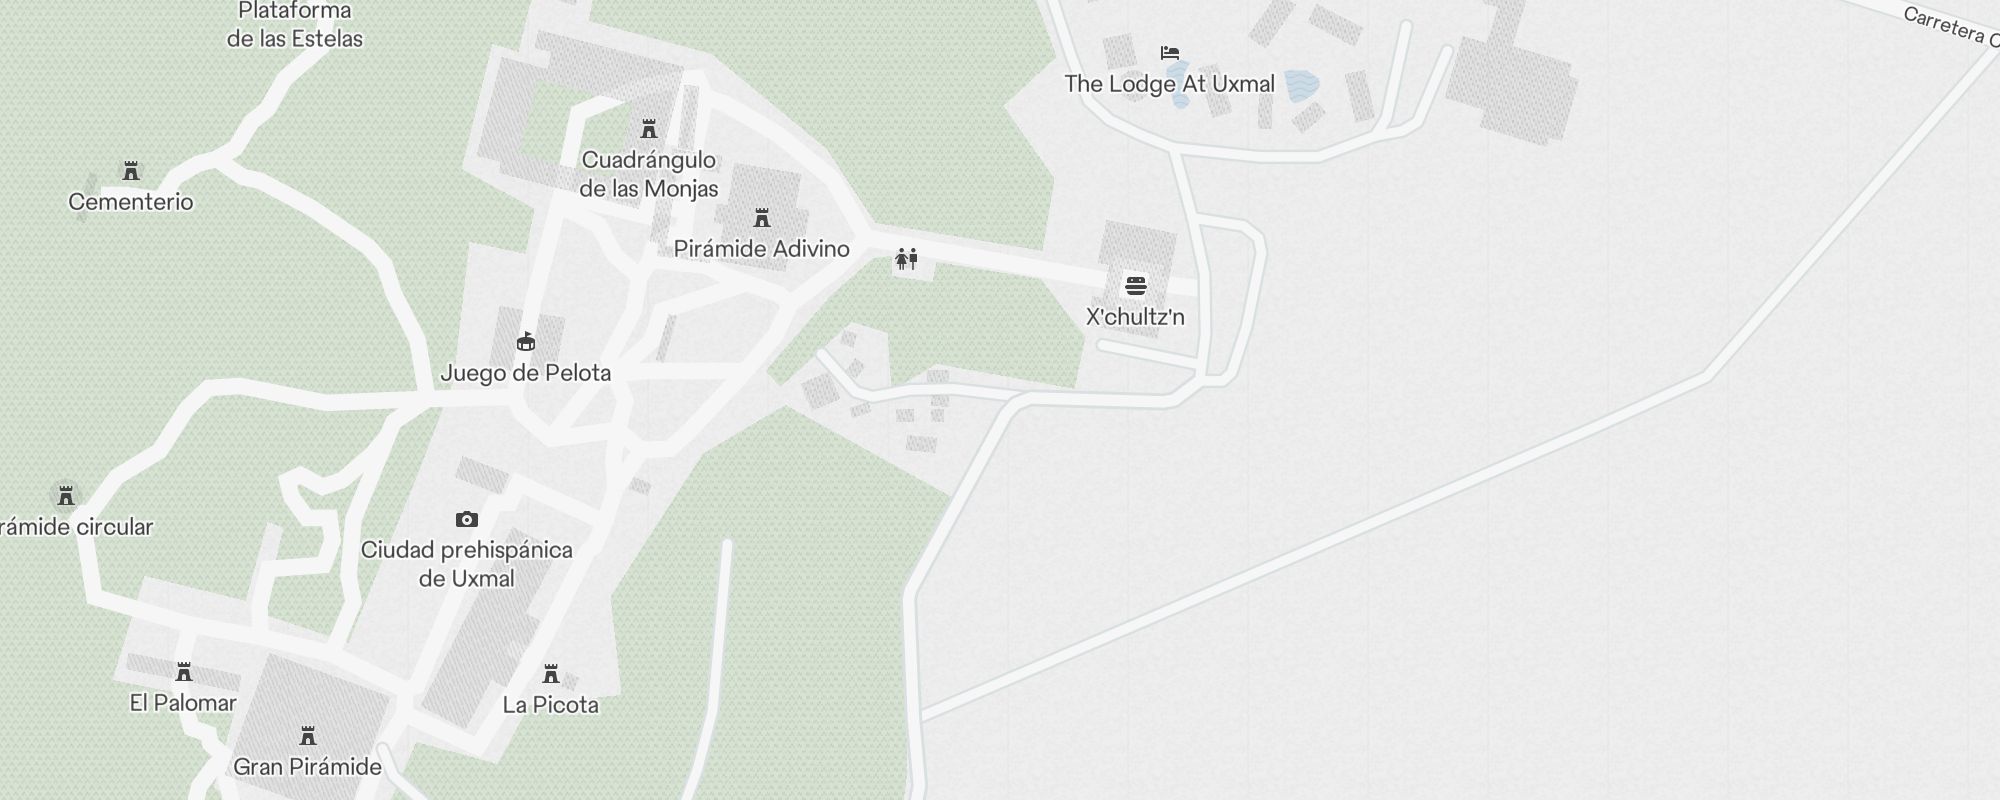Click the Cementerio monument icon

point(131,171)
